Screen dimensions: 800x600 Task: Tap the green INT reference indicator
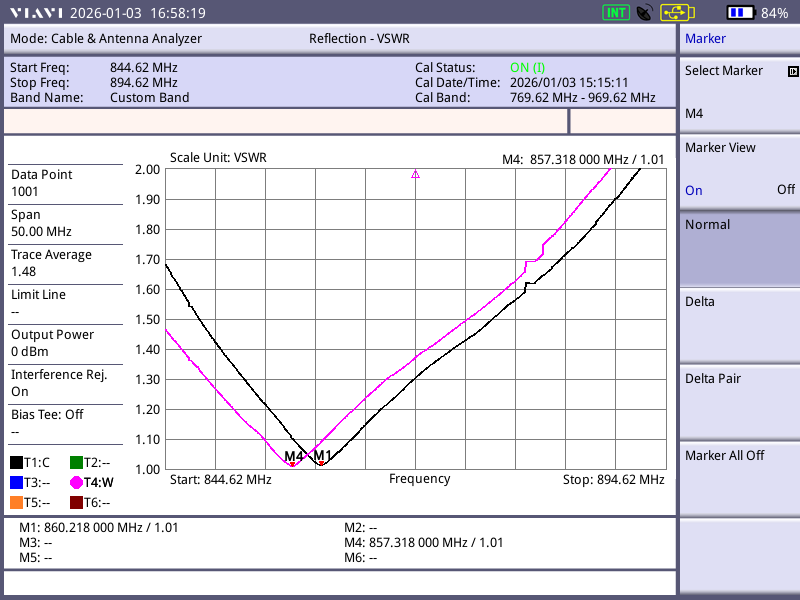pos(615,13)
